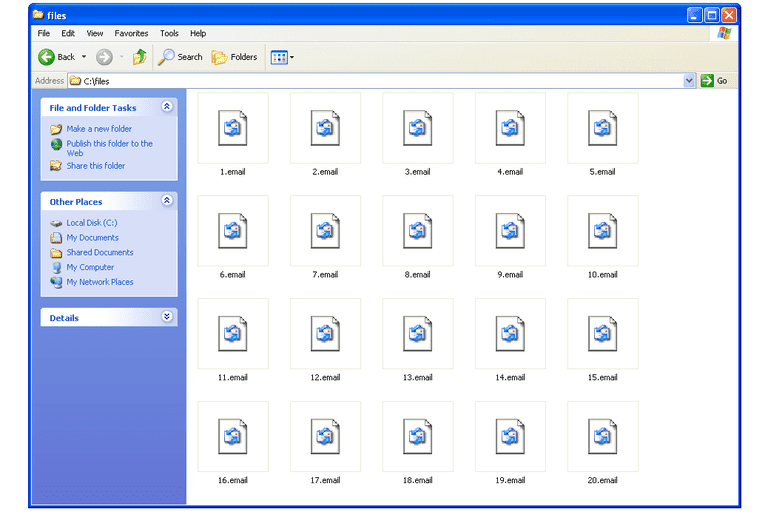The image size is (768, 512).
Task: Open the Back button history dropdown arrow
Action: point(84,57)
